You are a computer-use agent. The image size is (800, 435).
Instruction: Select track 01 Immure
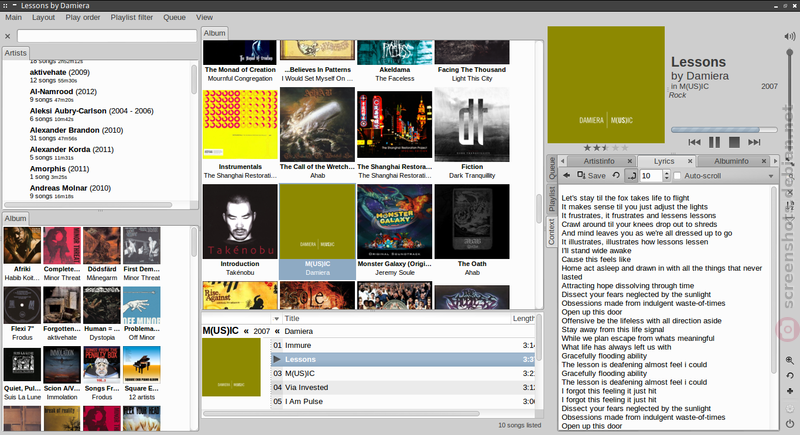tap(403, 345)
